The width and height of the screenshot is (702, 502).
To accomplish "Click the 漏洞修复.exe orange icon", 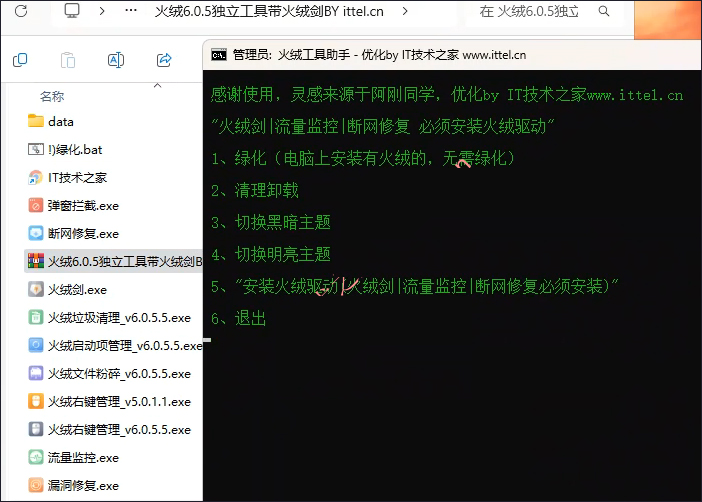I will tap(36, 485).
